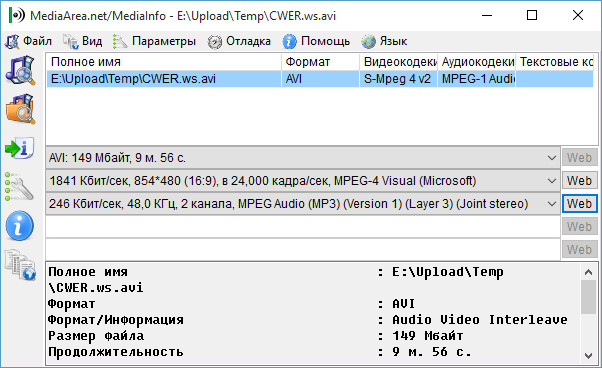
Task: Click the Open Folder sidebar icon
Action: 20,109
